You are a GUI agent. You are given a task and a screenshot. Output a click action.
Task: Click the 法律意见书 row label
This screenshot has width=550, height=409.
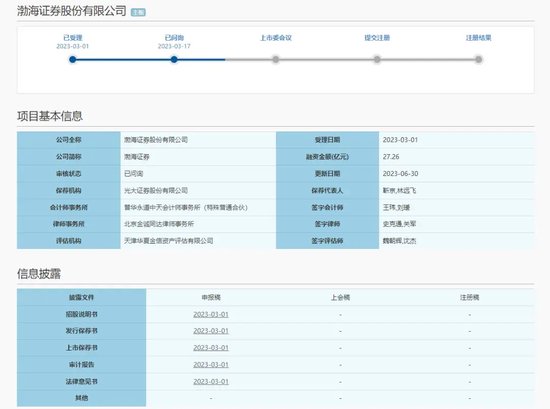pos(81,381)
